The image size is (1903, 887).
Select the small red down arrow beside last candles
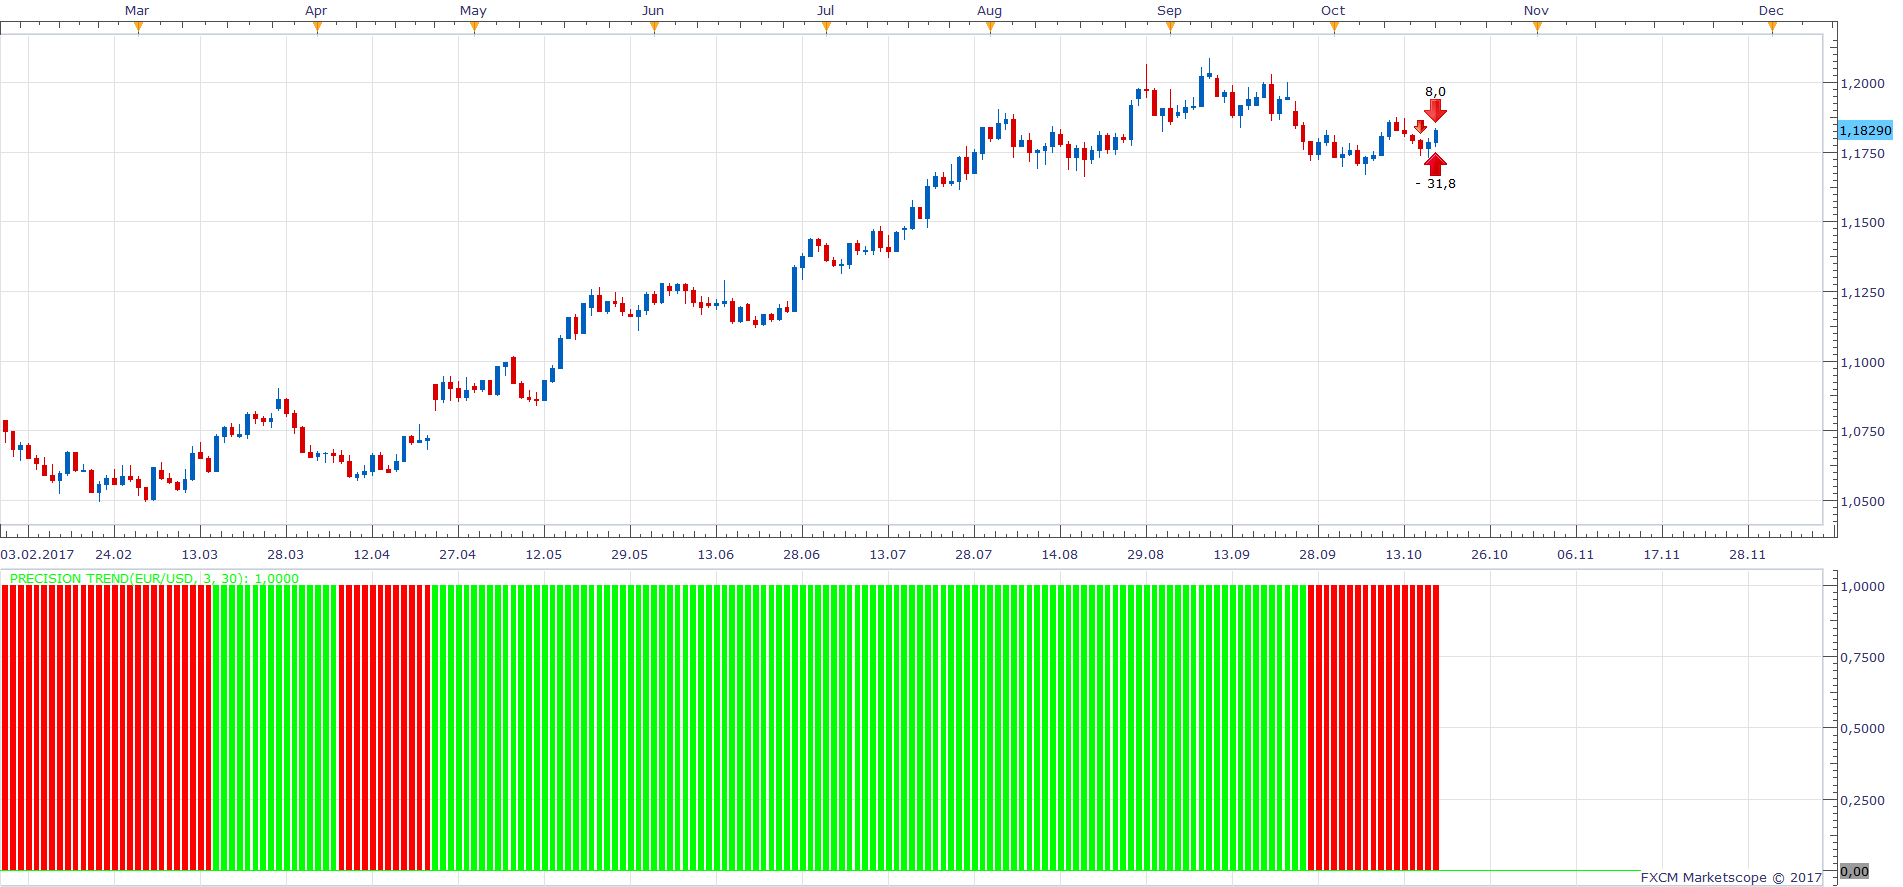click(1420, 127)
